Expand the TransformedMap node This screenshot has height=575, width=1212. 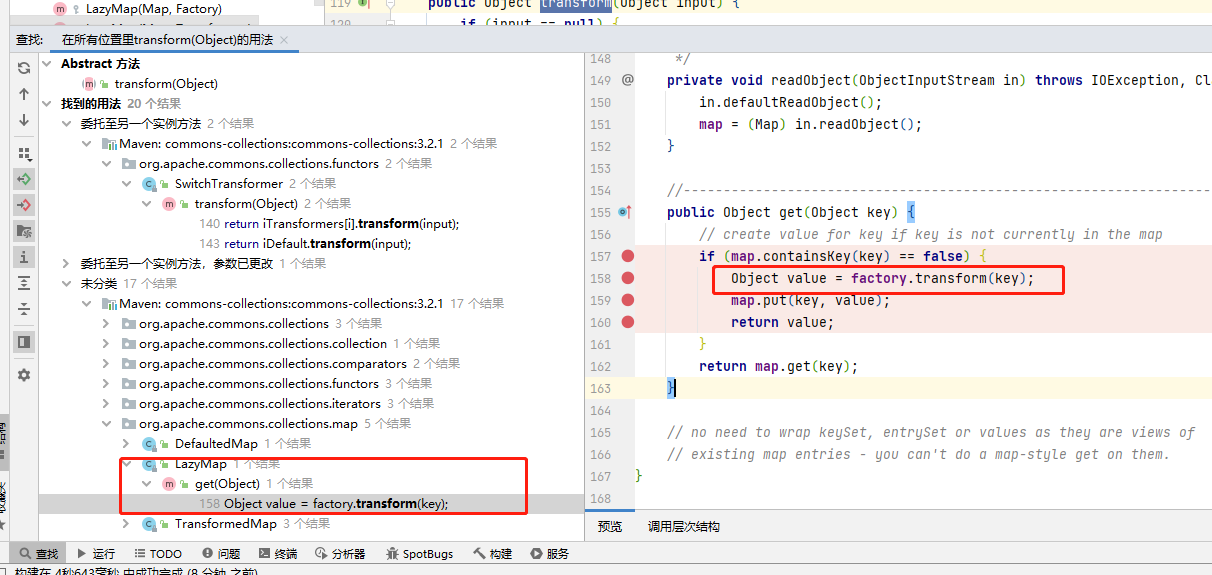[x=126, y=524]
